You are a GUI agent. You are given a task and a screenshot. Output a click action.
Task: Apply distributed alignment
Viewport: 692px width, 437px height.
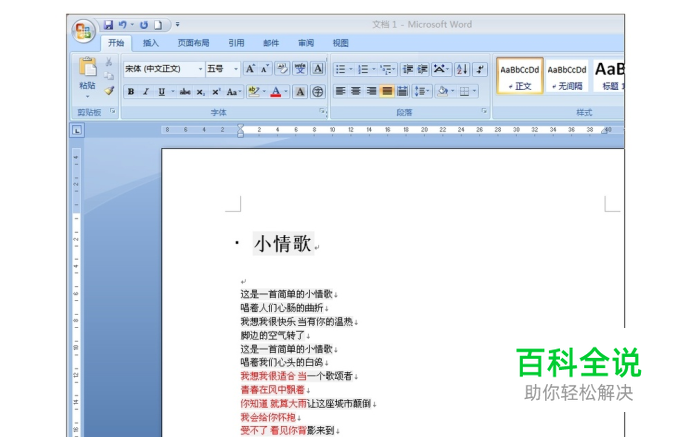(x=402, y=91)
